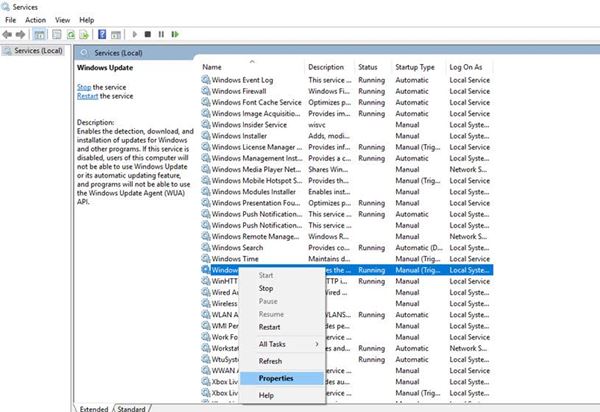Image resolution: width=600 pixels, height=412 pixels.
Task: Select the Windows Remote Management row
Action: [x=347, y=236]
